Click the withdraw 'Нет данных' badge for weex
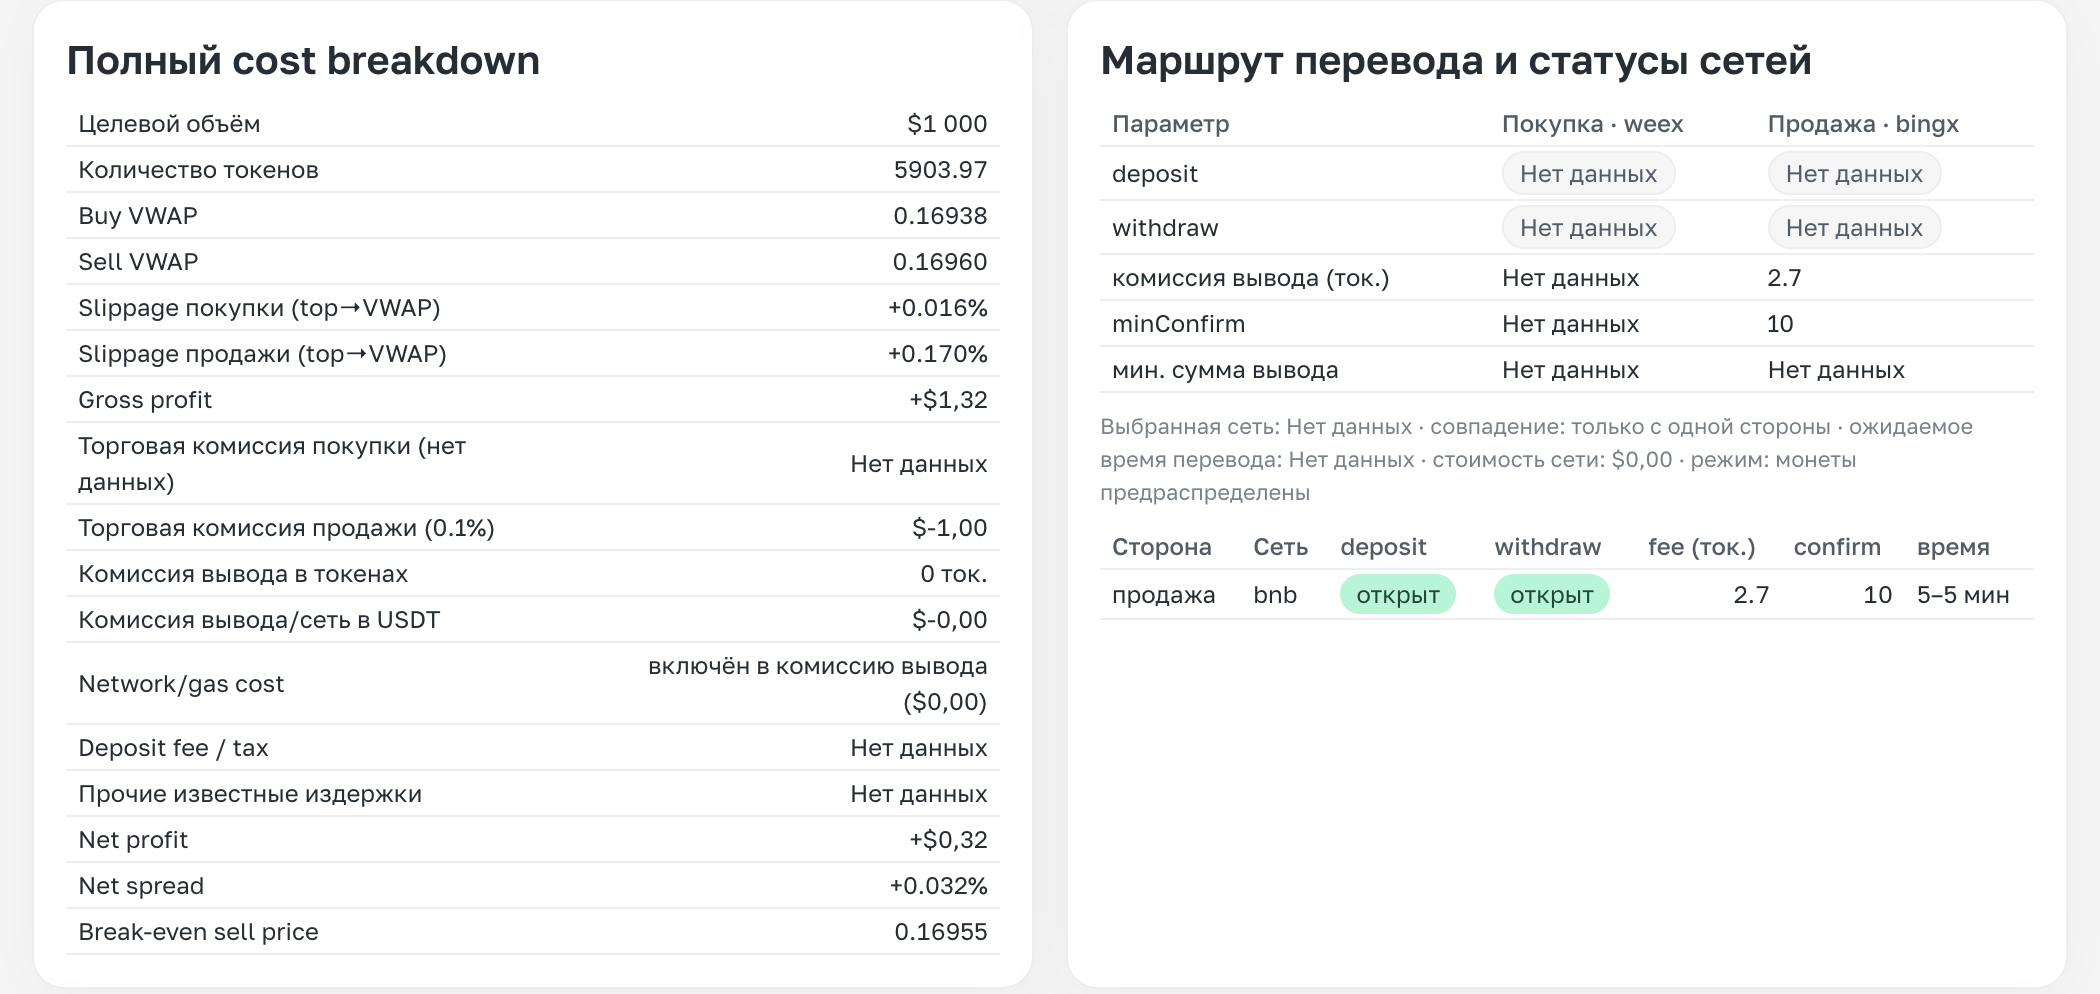2100x994 pixels. 1588,228
